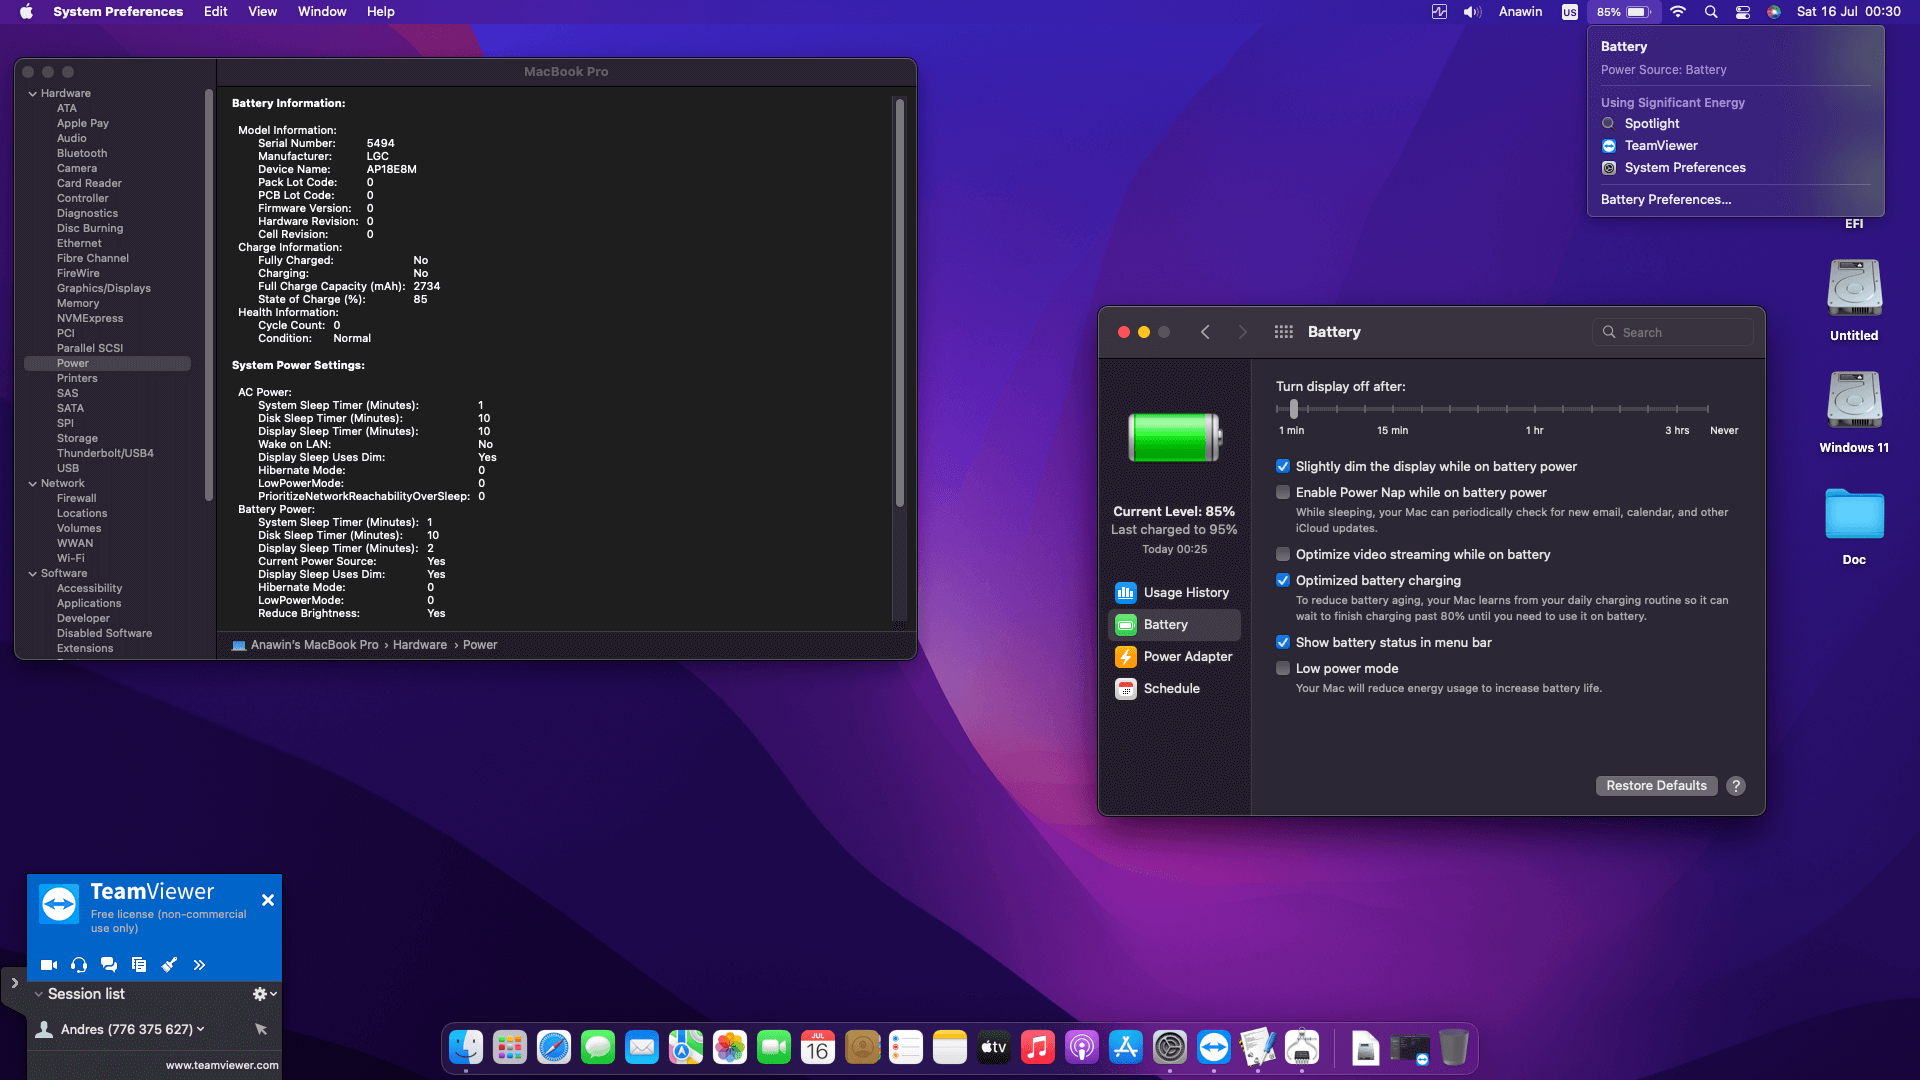The image size is (1920, 1080).
Task: Open Safari from the Dock
Action: pyautogui.click(x=554, y=1048)
